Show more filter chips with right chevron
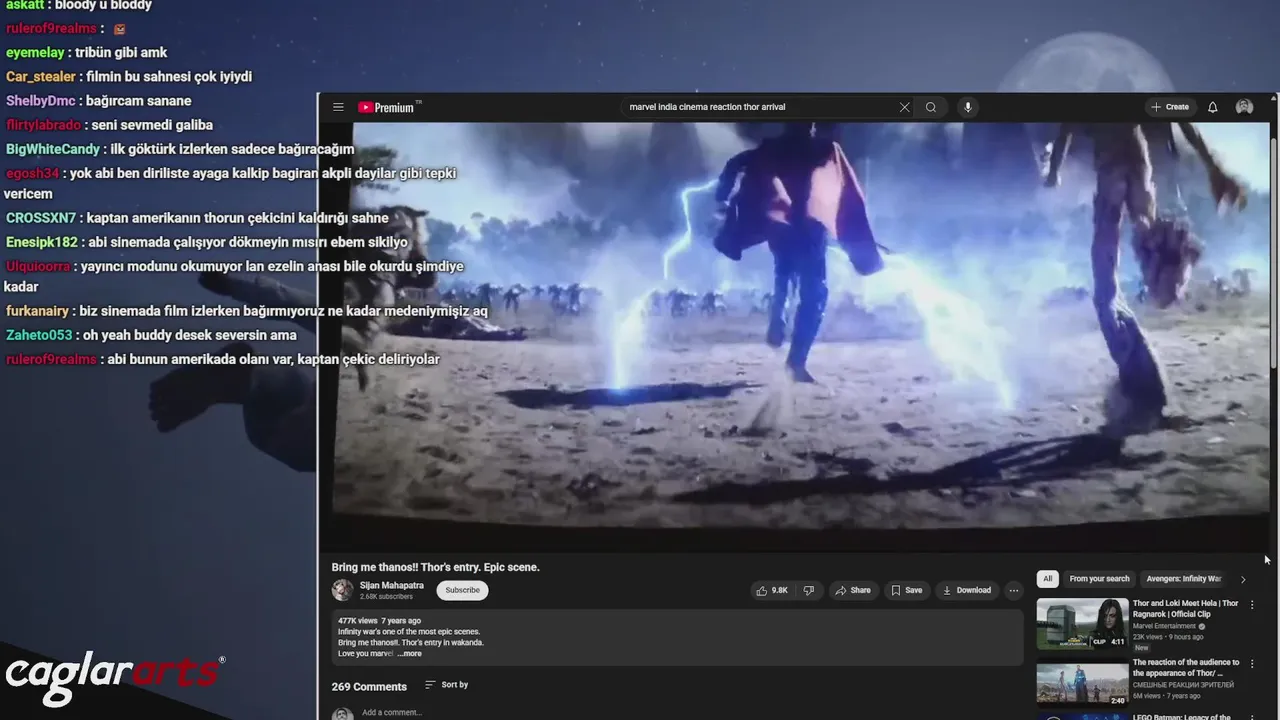 tap(1243, 579)
